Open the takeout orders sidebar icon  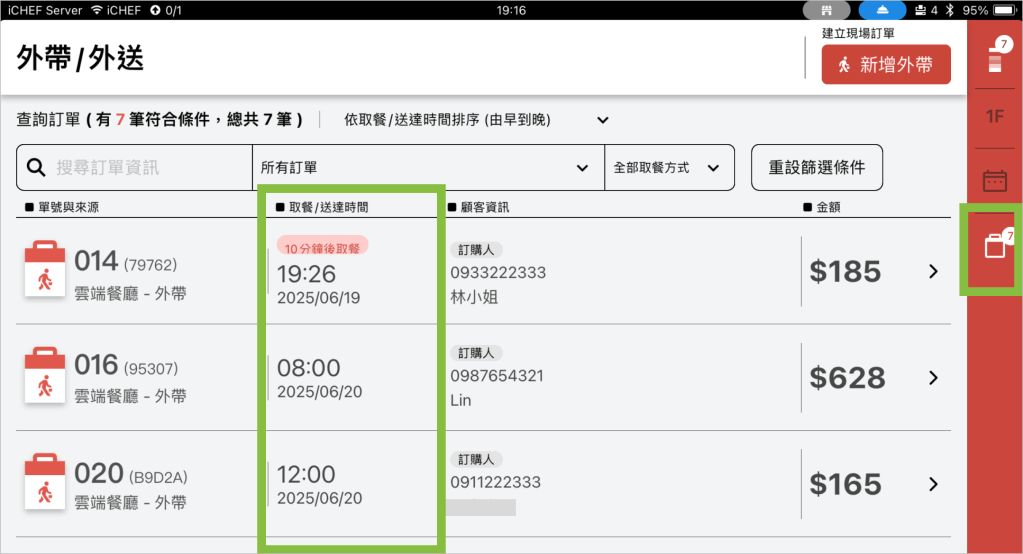(994, 245)
